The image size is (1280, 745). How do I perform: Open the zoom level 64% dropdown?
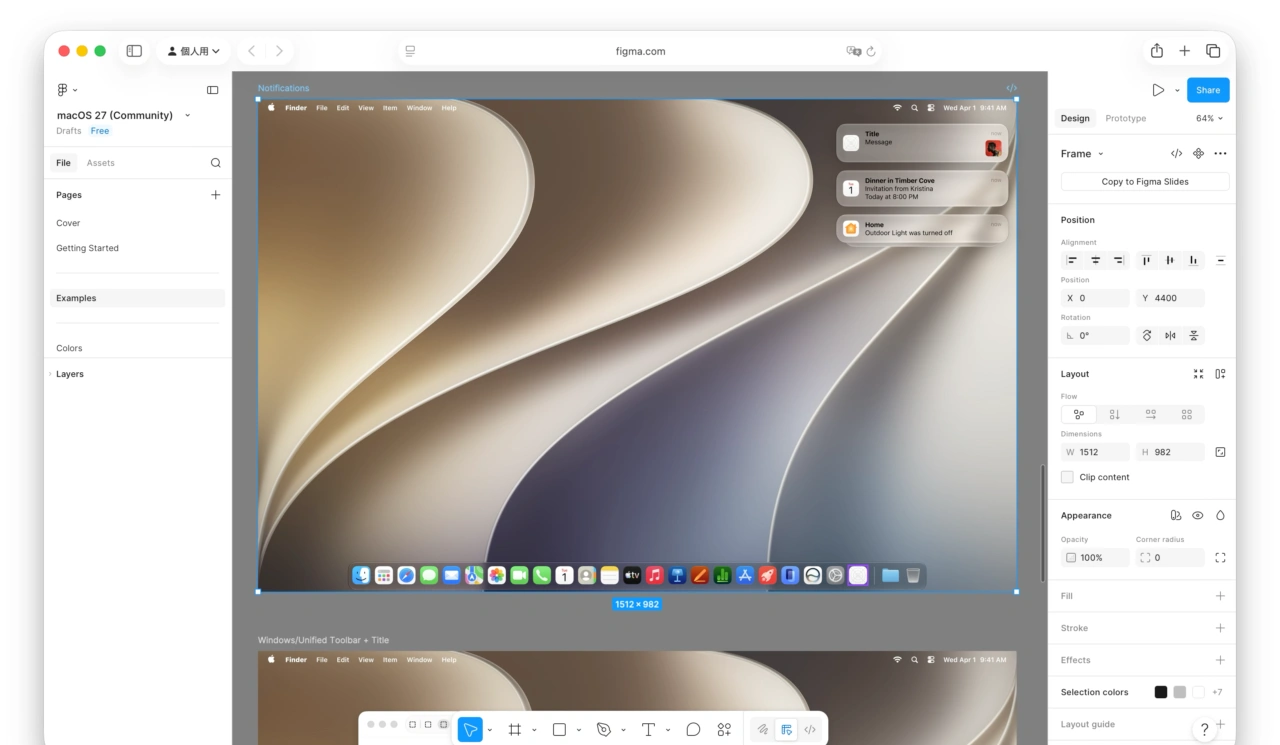click(1209, 118)
